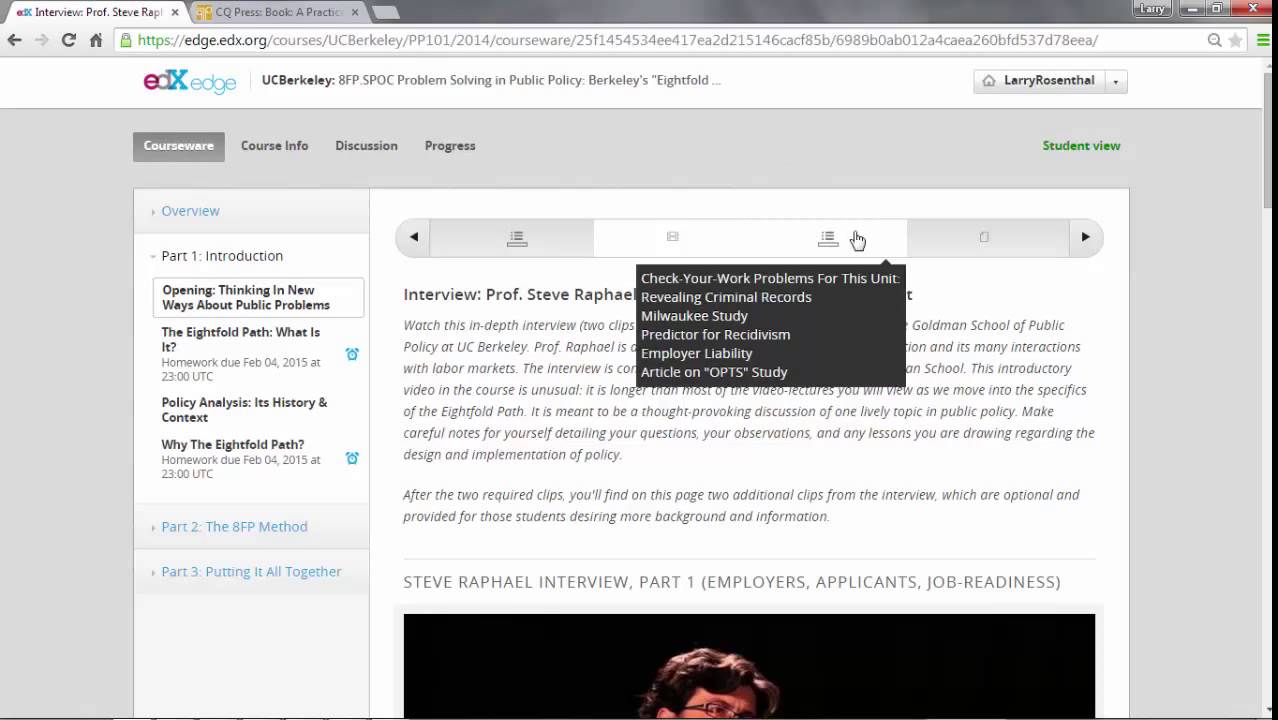
Task: Go to next unit with right arrow
Action: (x=1085, y=237)
